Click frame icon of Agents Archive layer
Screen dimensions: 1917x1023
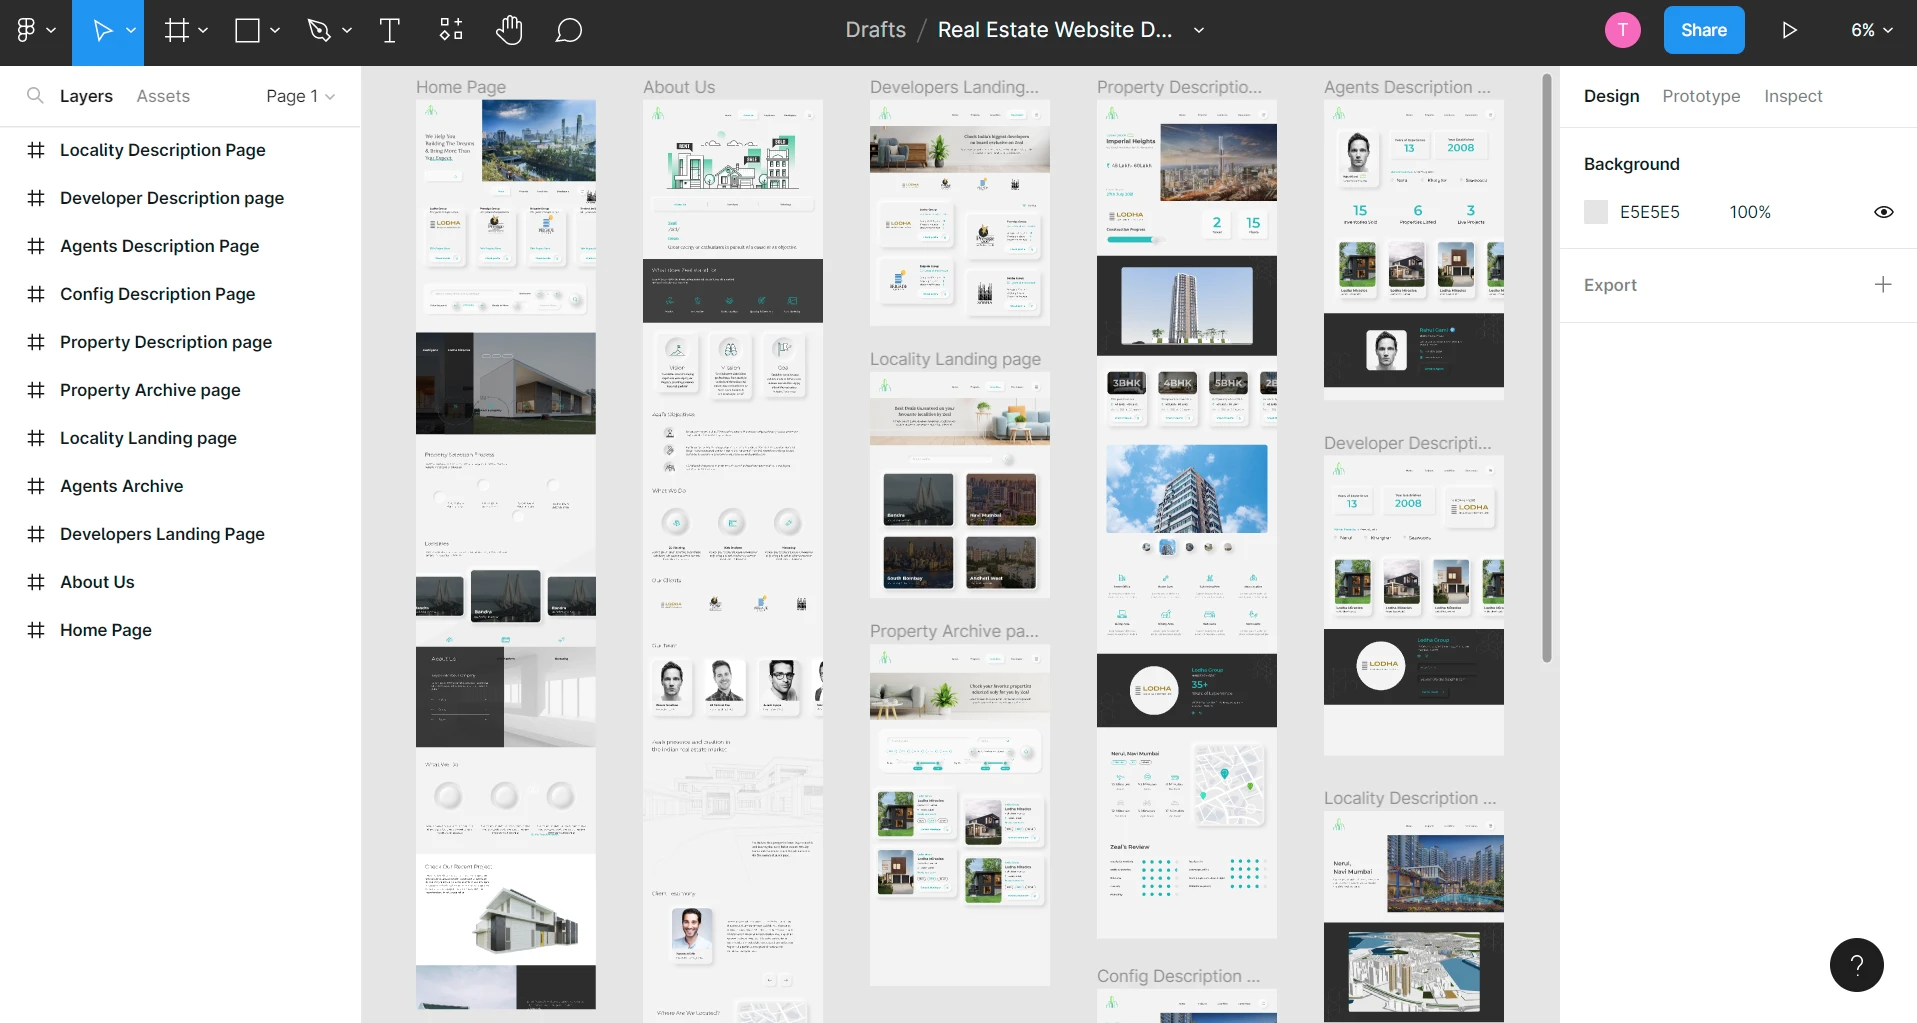[36, 486]
